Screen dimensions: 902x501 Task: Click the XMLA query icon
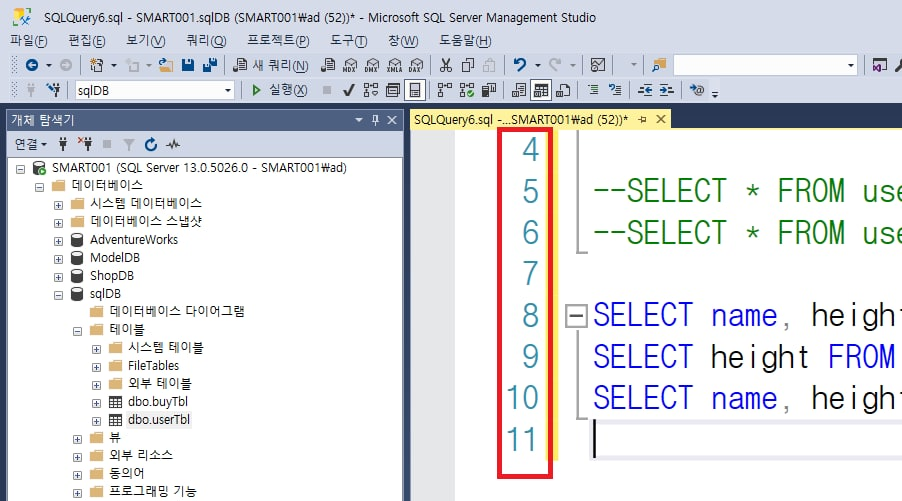(395, 65)
